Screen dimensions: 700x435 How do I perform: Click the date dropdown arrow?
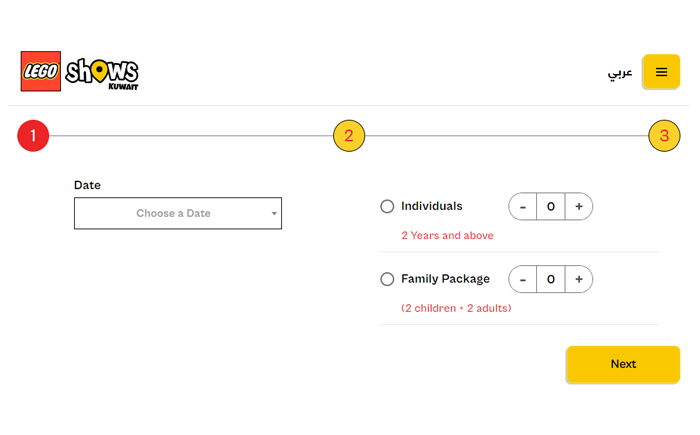[x=274, y=213]
